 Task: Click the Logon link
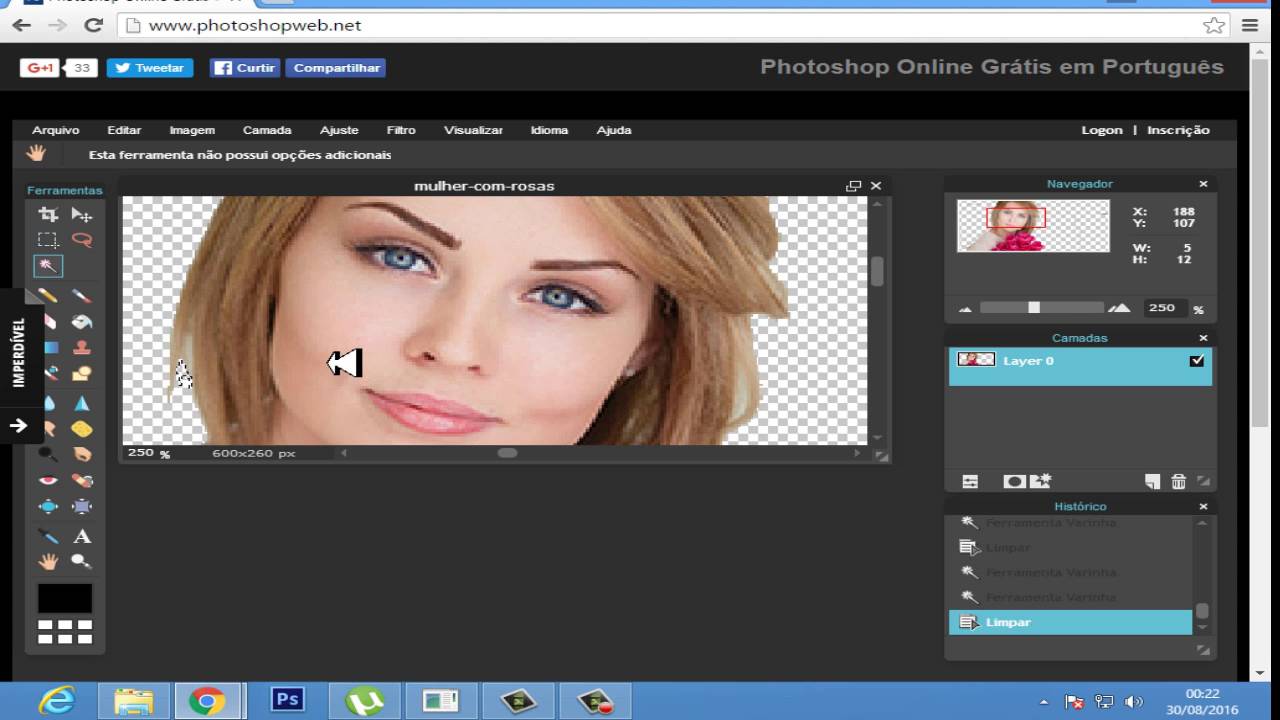(x=1102, y=130)
